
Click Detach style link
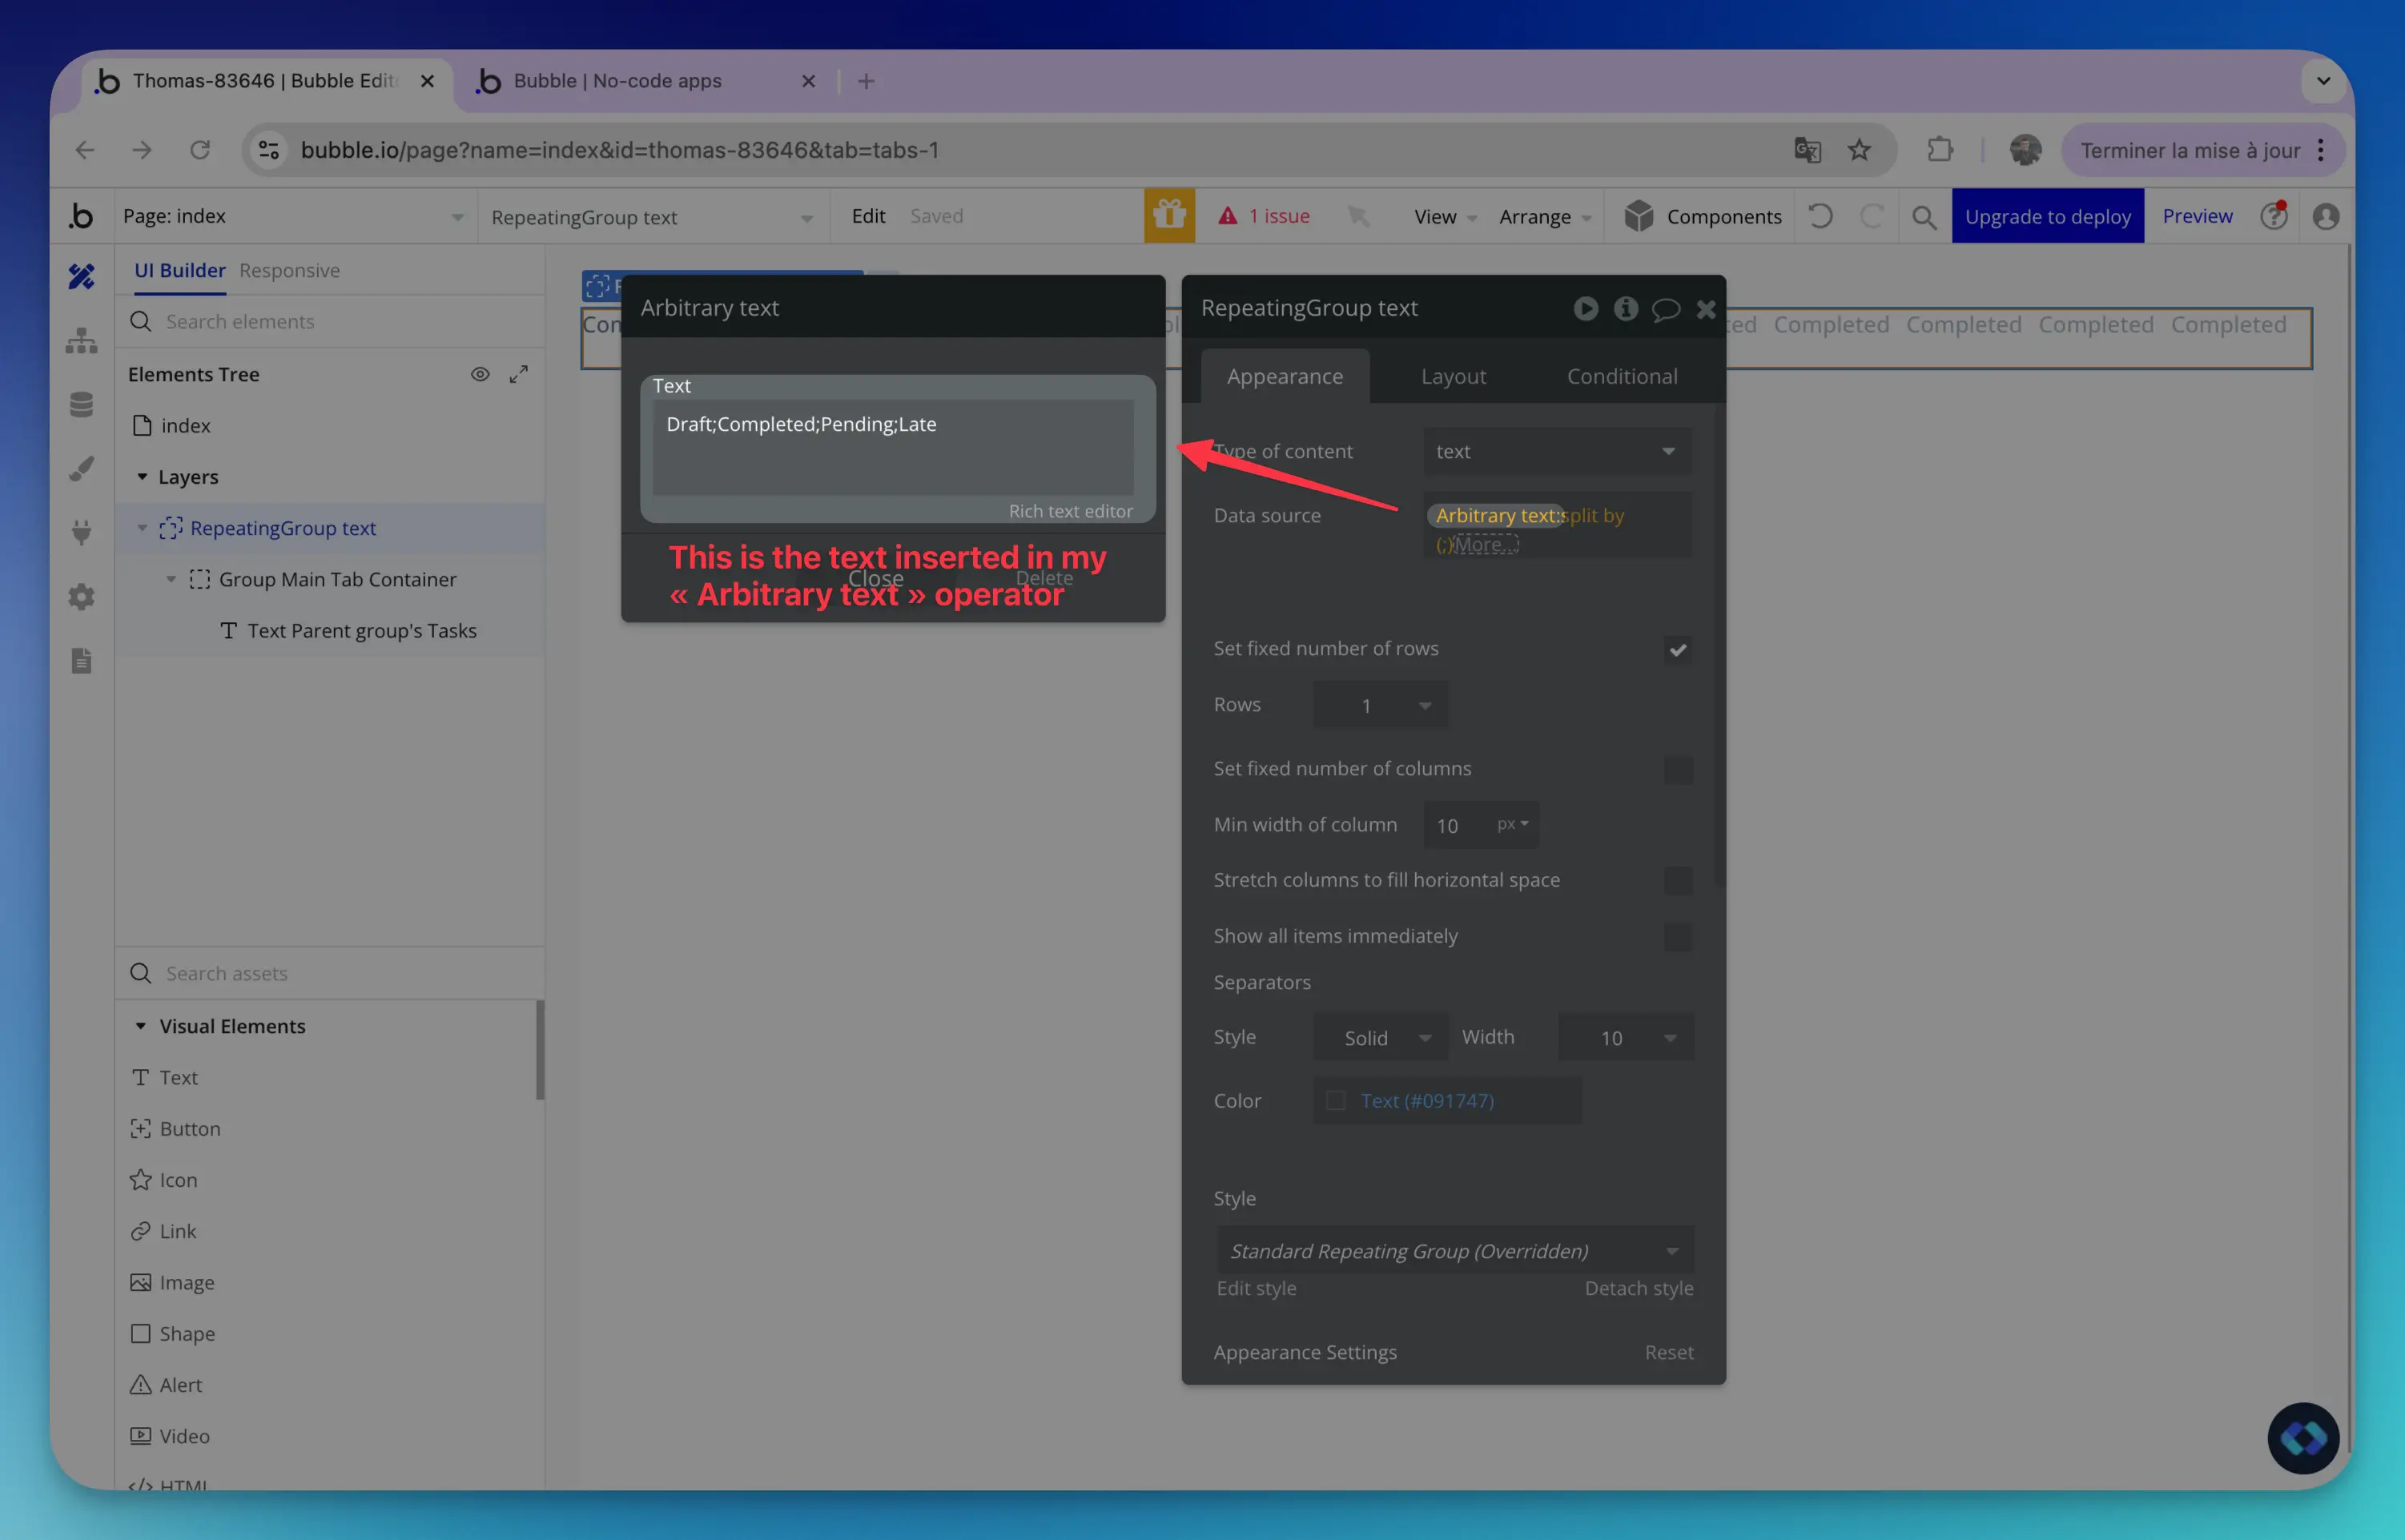pos(1639,1289)
